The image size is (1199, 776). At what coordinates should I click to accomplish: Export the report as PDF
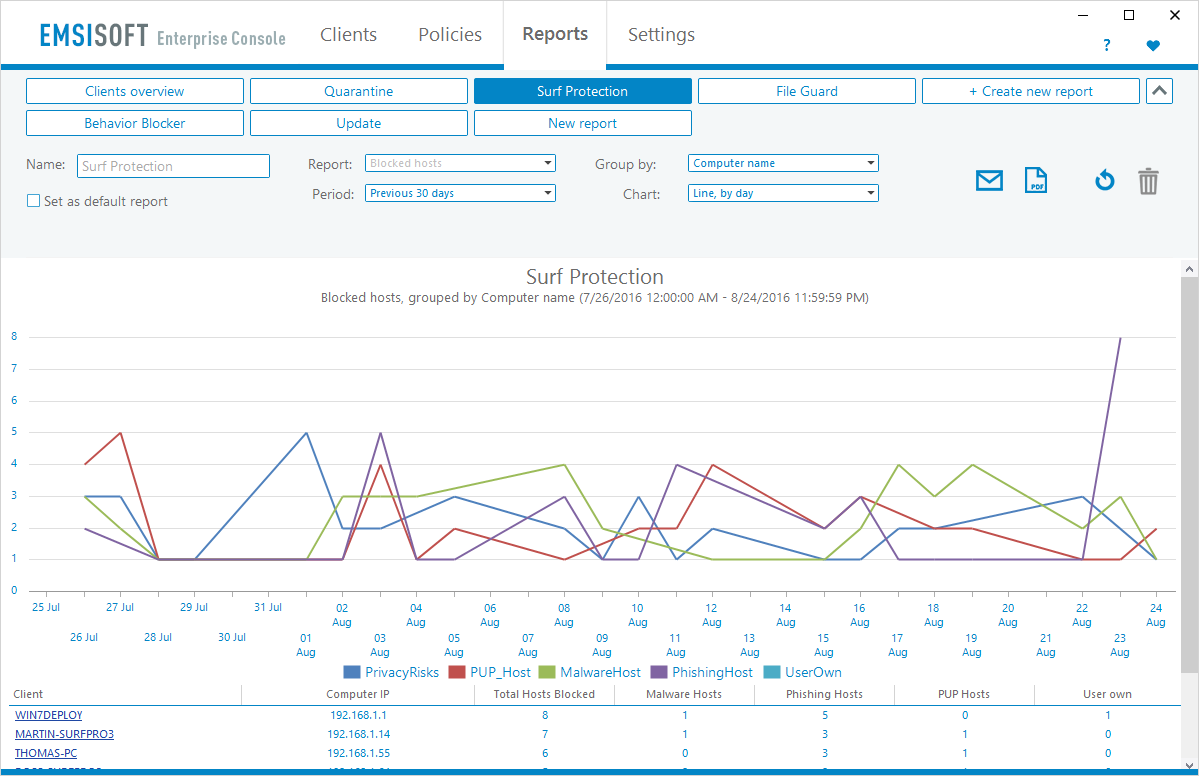click(1036, 180)
